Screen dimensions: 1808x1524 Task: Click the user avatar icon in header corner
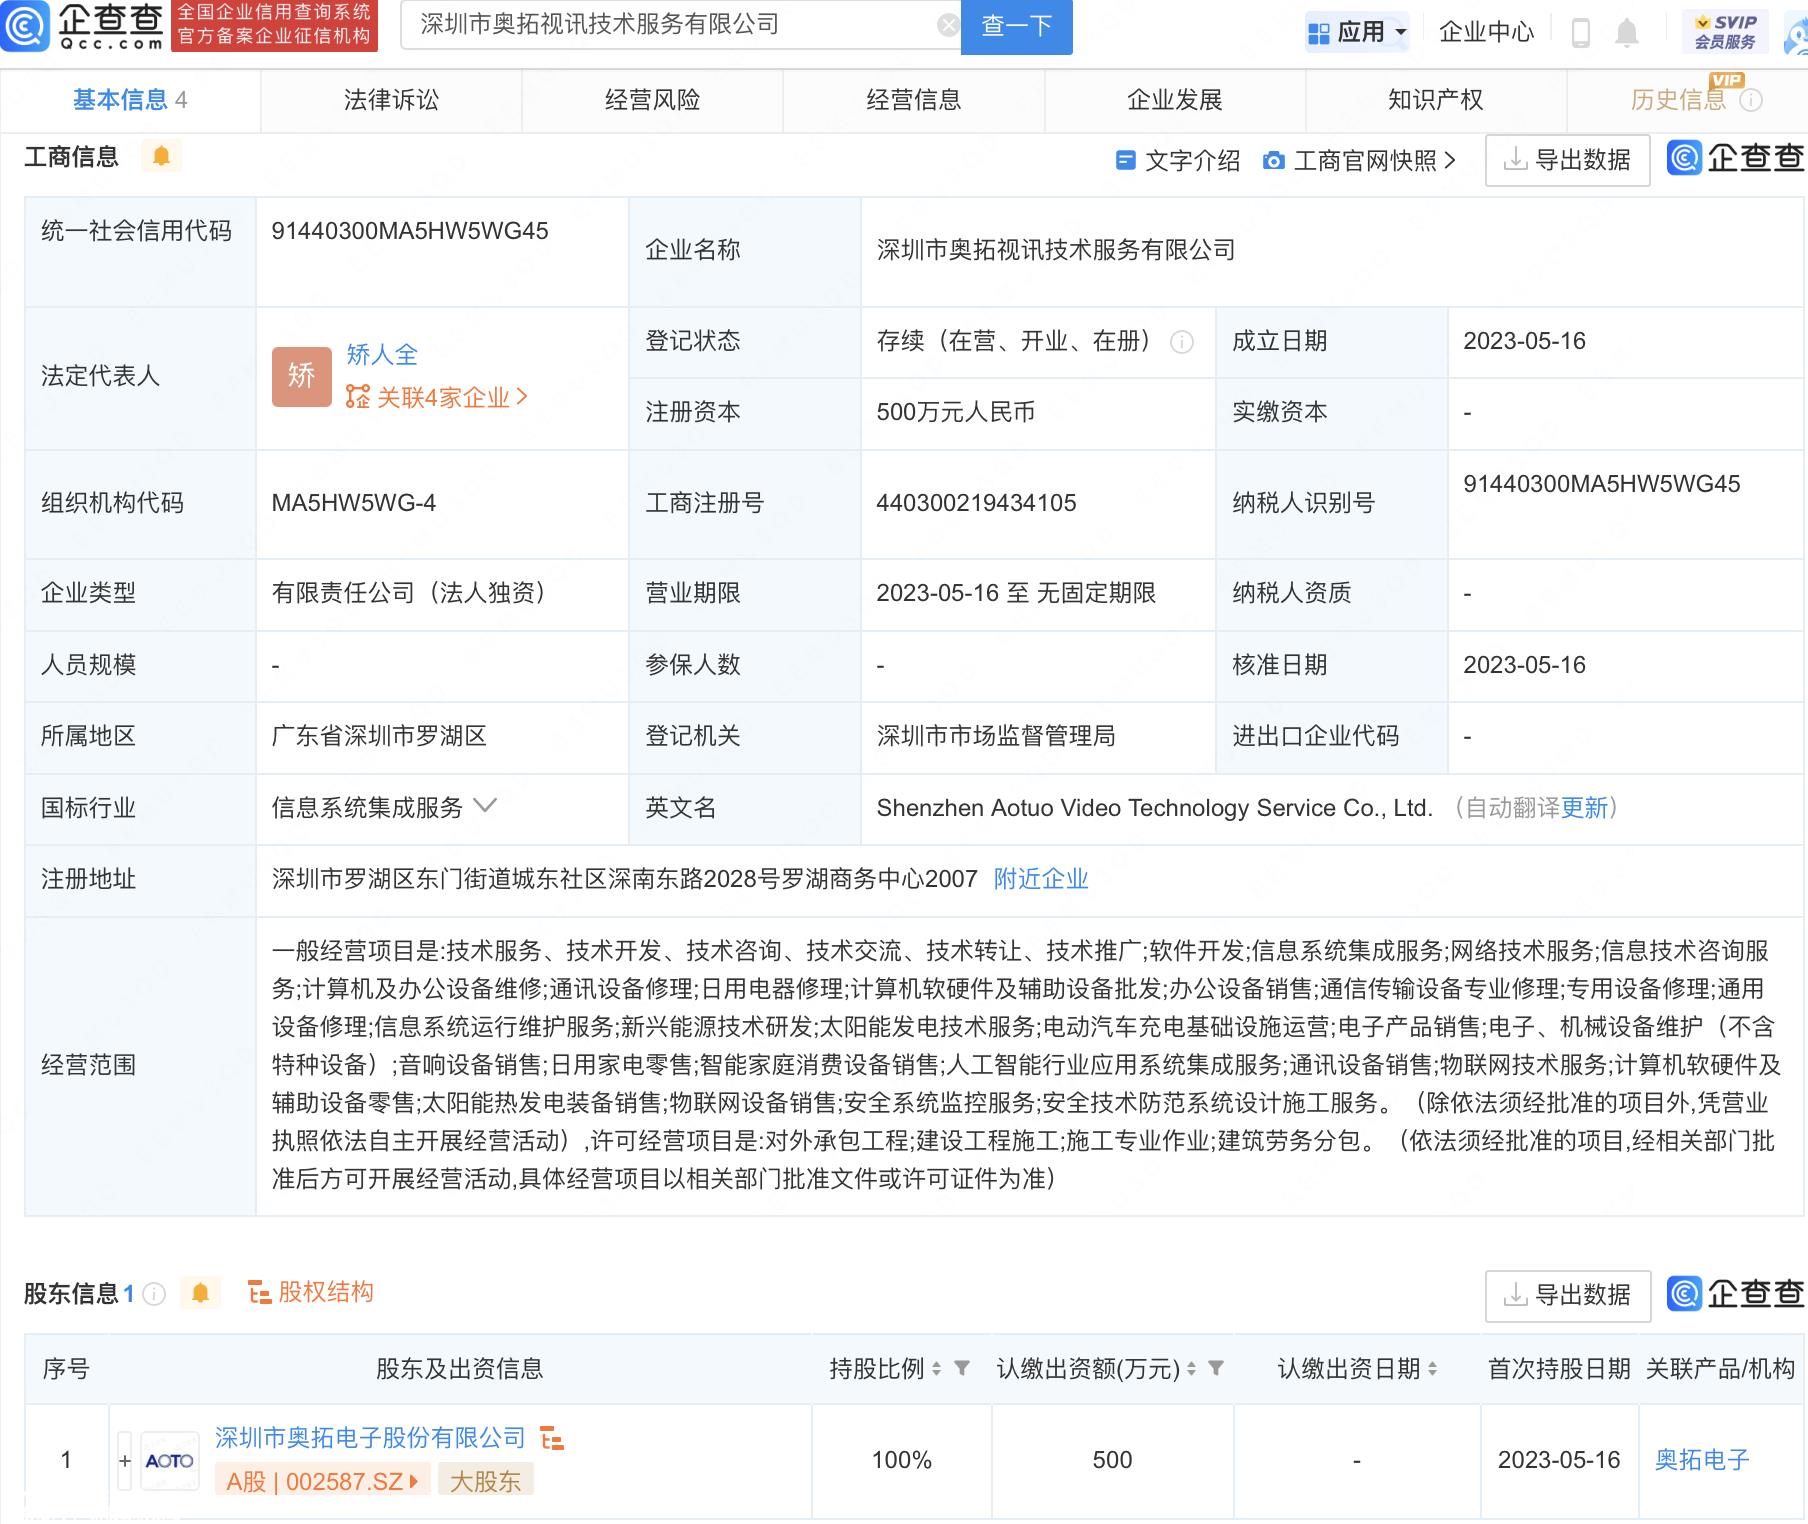tap(1795, 32)
